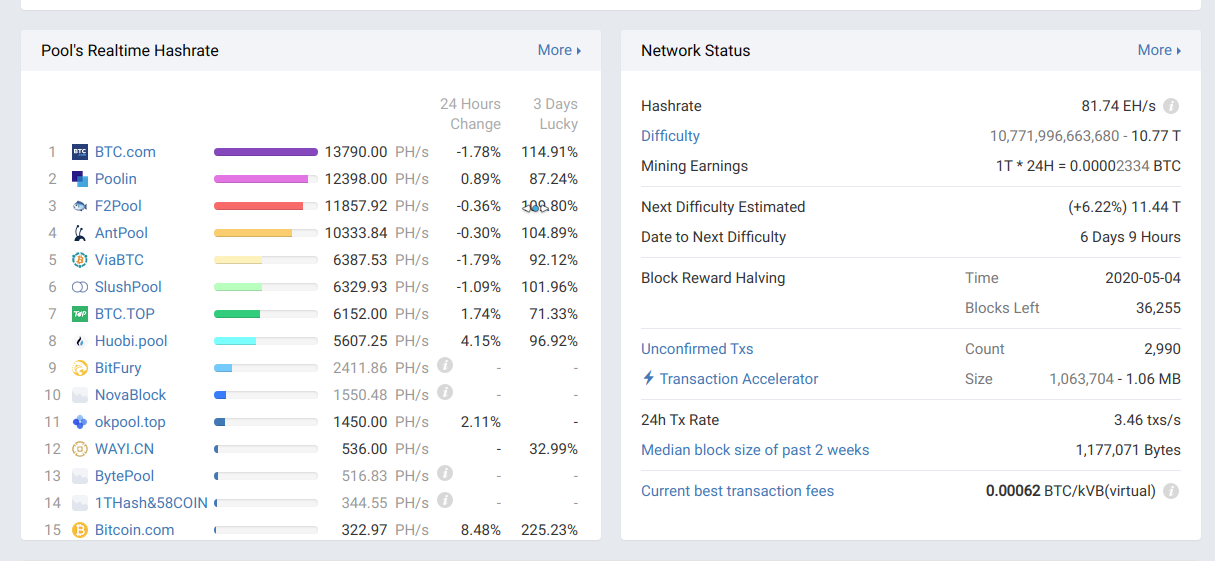Click the BytePool placeholder logo icon
The image size is (1215, 561).
80,476
